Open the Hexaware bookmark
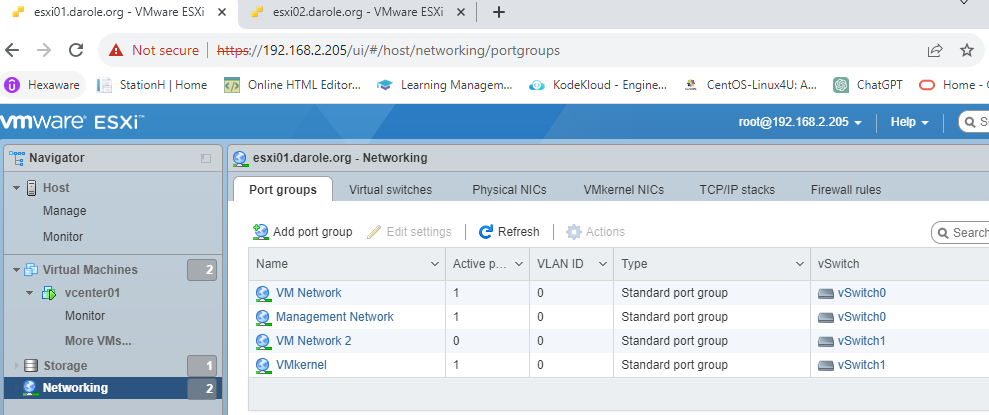The image size is (989, 415). pyautogui.click(x=42, y=85)
